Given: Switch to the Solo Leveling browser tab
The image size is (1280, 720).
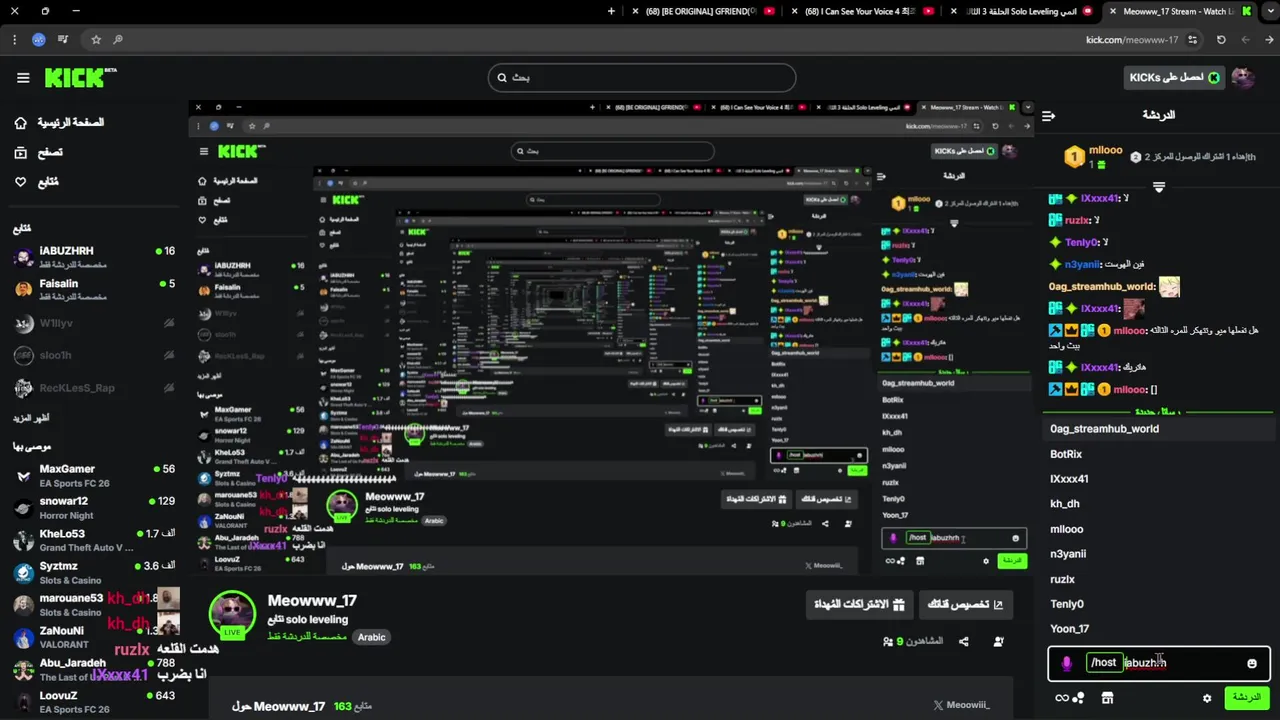Looking at the screenshot, I should coord(1024,11).
